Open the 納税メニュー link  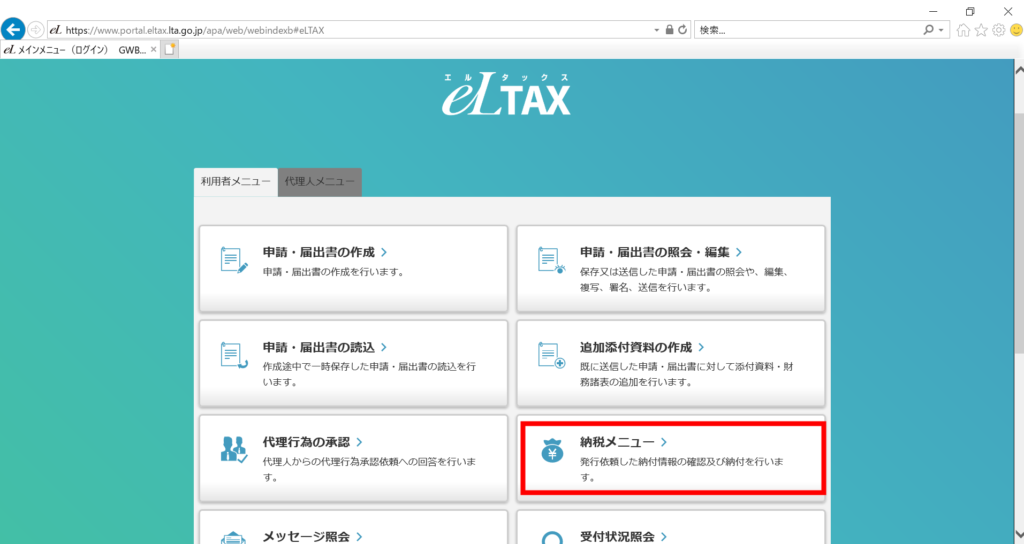coord(618,441)
